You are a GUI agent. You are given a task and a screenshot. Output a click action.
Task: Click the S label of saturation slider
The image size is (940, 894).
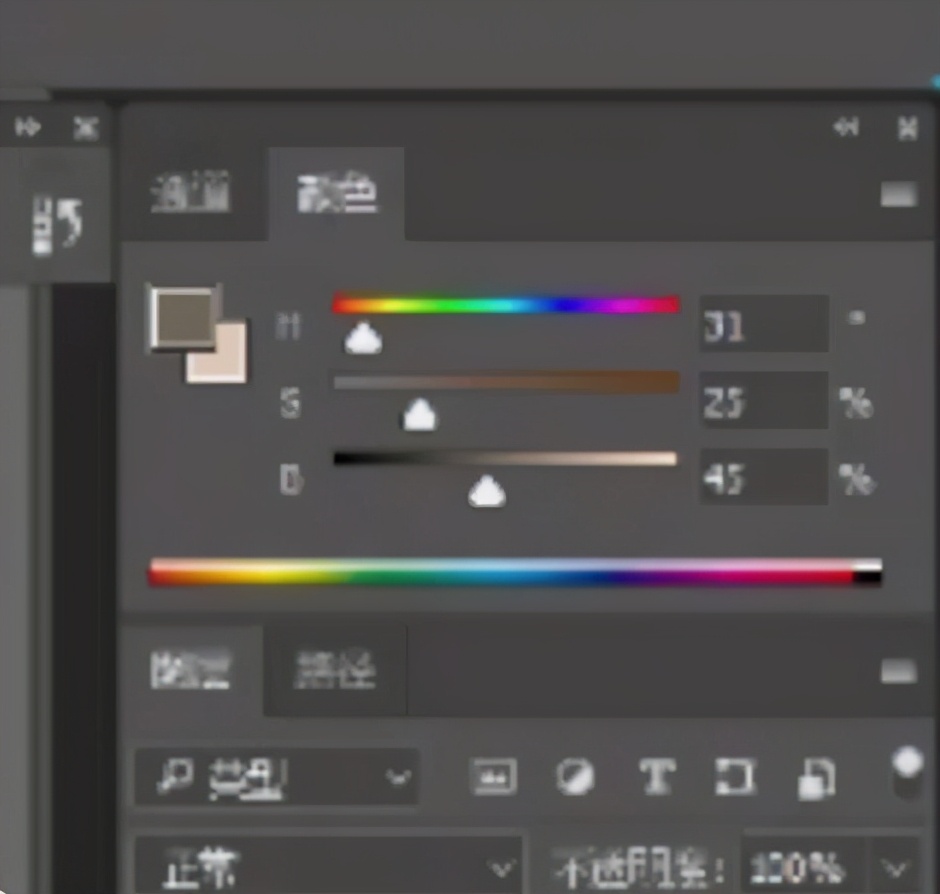click(x=290, y=402)
